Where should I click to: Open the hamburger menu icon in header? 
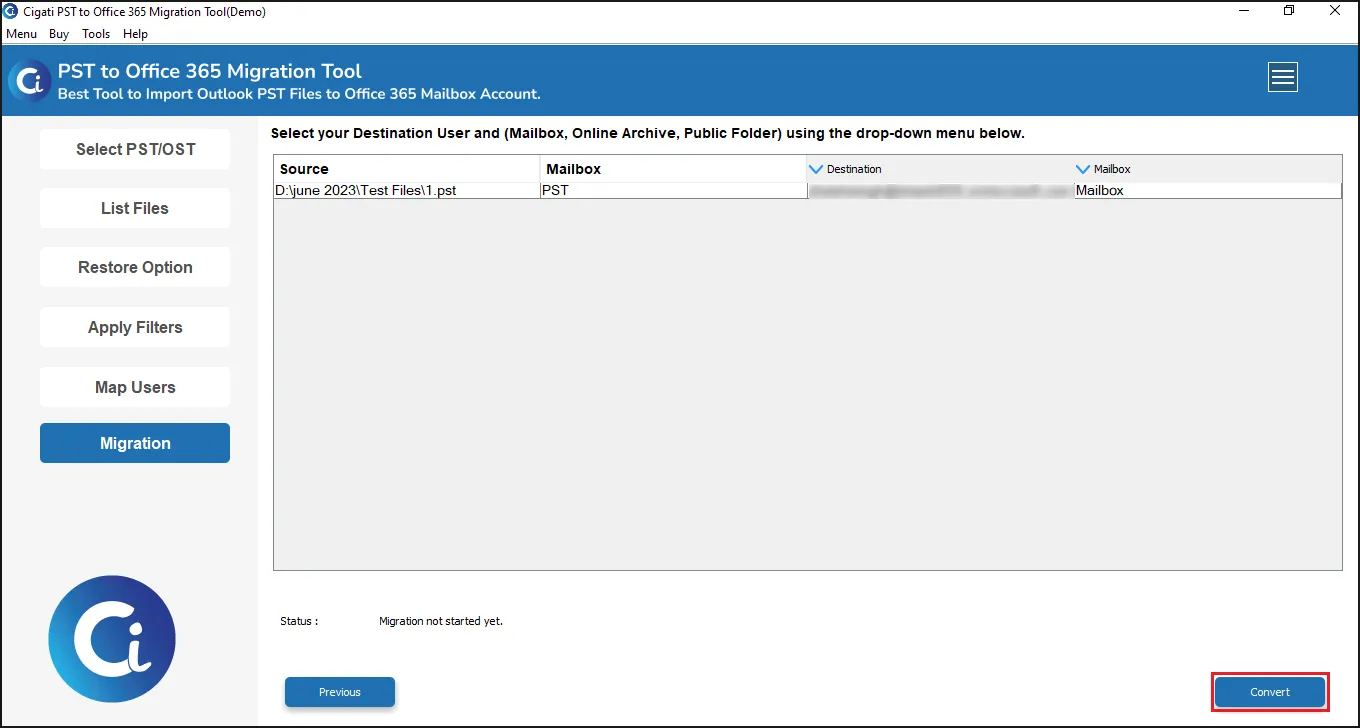(x=1283, y=77)
